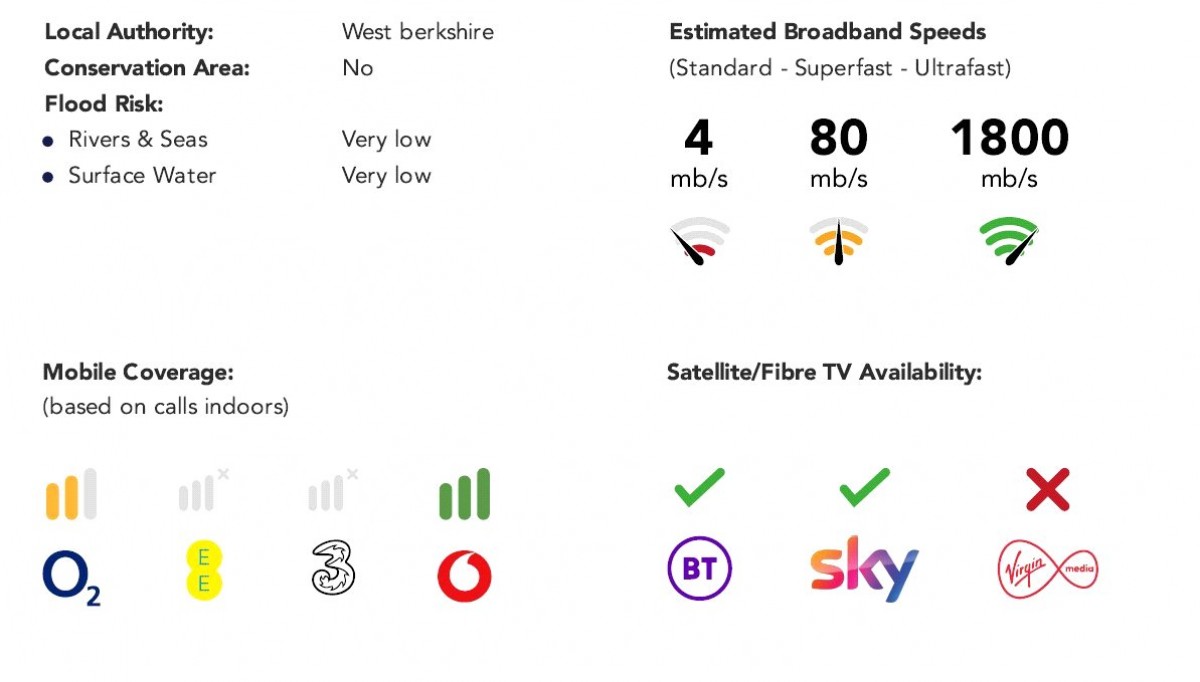
Task: Click the yellow EE network logo
Action: pyautogui.click(x=204, y=573)
